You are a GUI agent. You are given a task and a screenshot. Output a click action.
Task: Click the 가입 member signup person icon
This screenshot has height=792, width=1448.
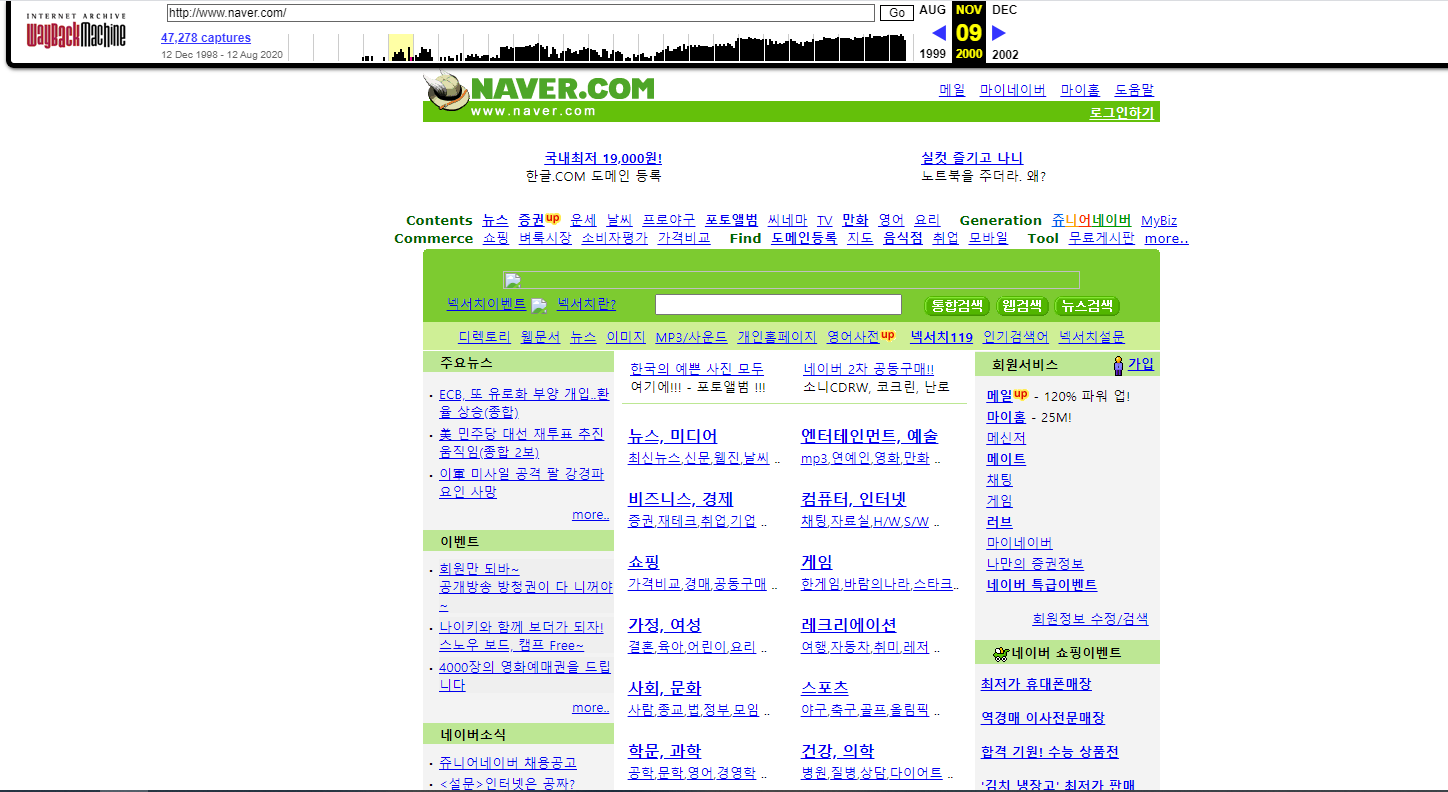pyautogui.click(x=1118, y=365)
